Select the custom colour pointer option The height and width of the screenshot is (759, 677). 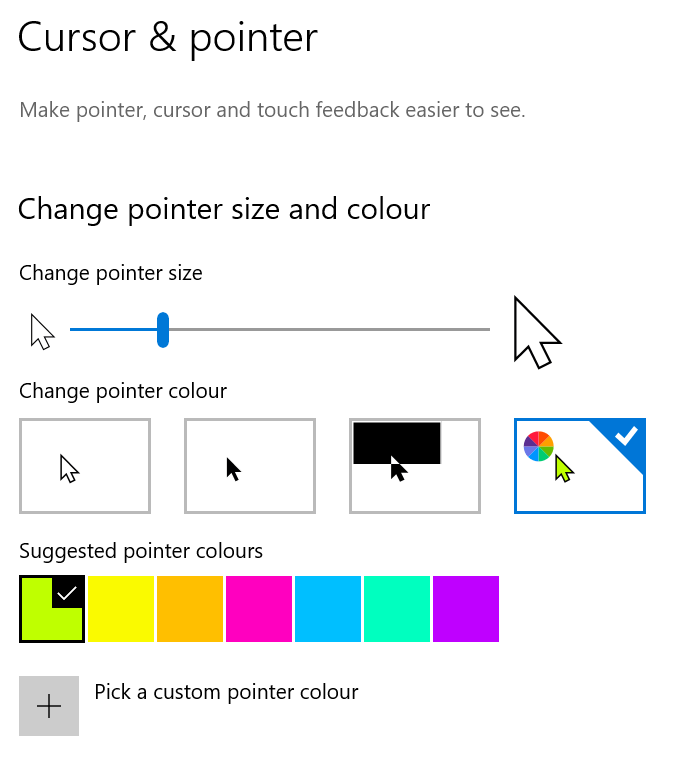580,466
